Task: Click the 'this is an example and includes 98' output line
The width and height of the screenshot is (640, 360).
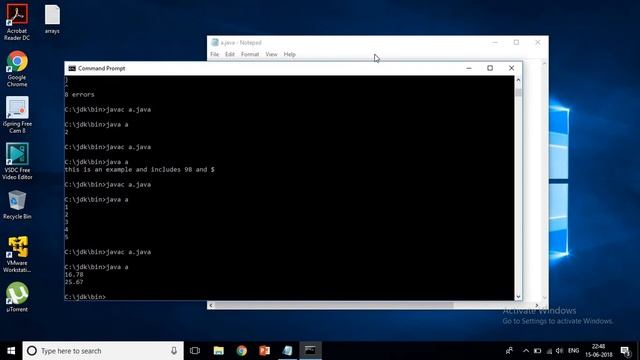Action: (139, 169)
